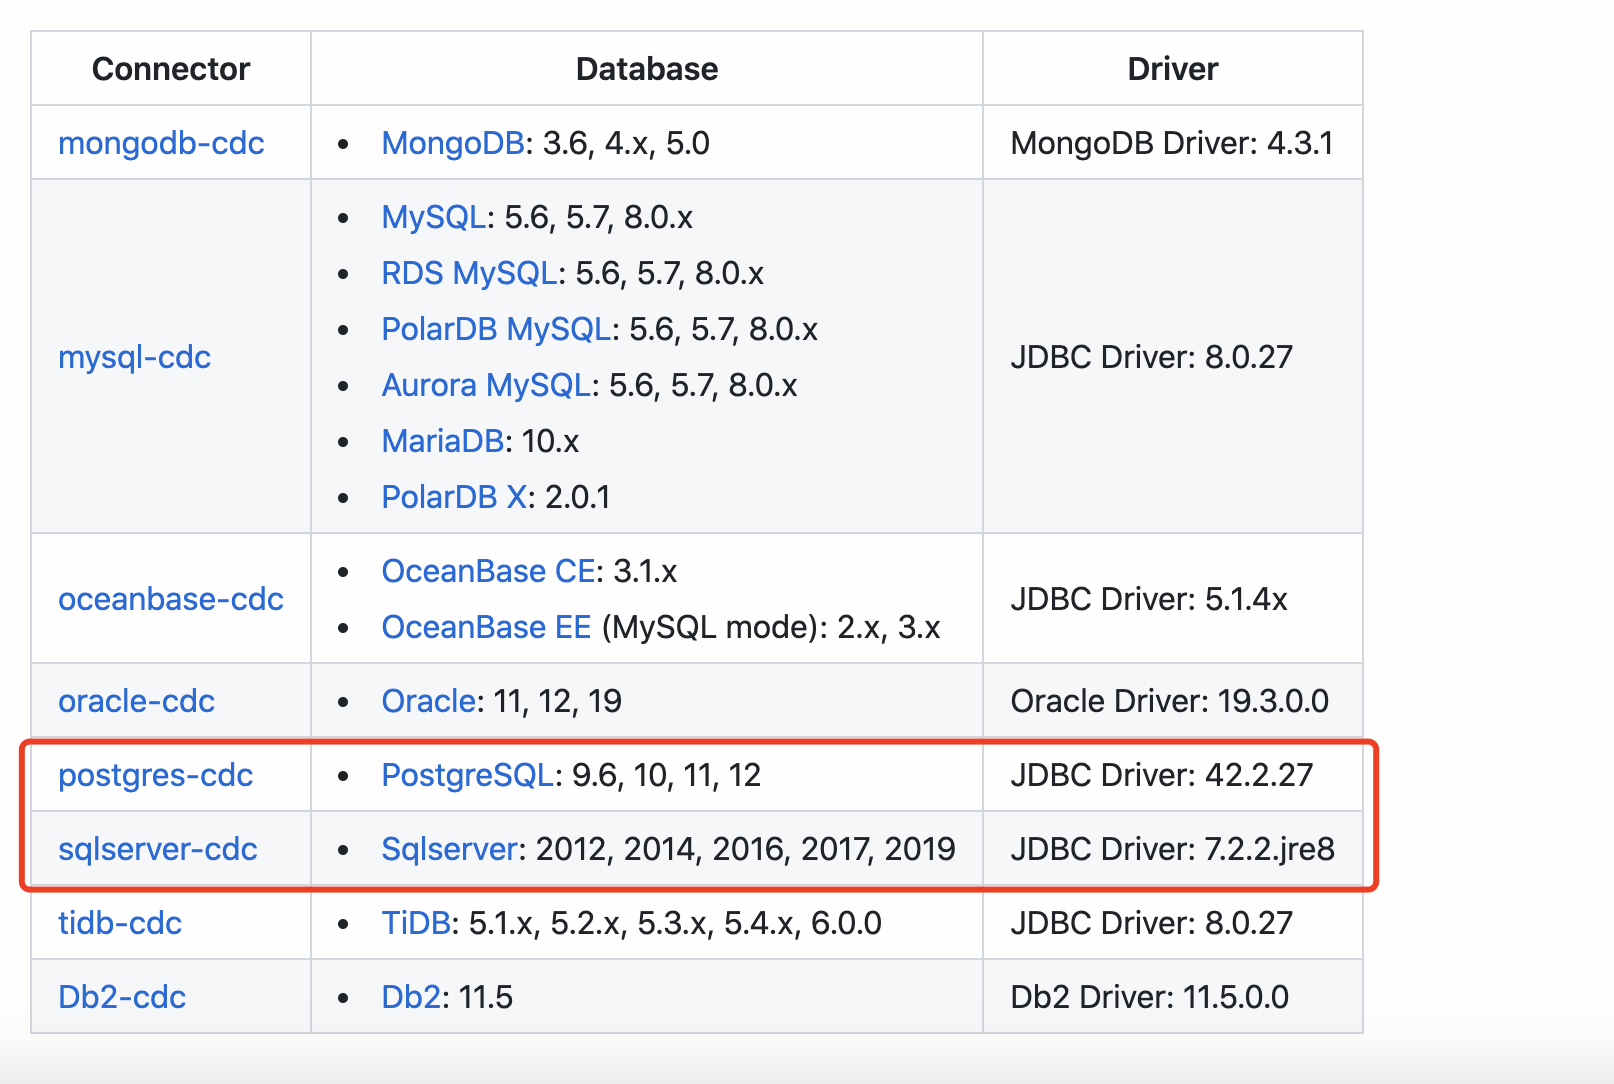Screen dimensions: 1614x1084
Task: Follow the PolarDB X database link
Action: tap(454, 497)
